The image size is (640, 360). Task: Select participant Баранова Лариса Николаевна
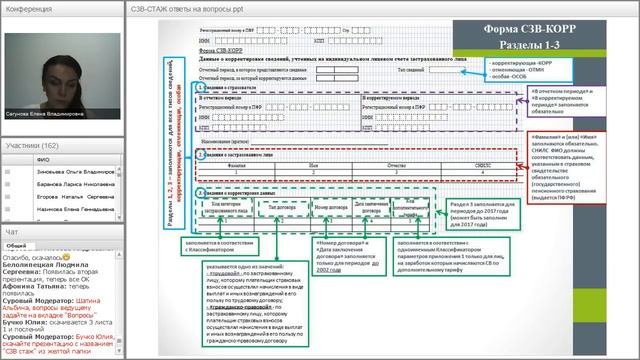pyautogui.click(x=76, y=184)
